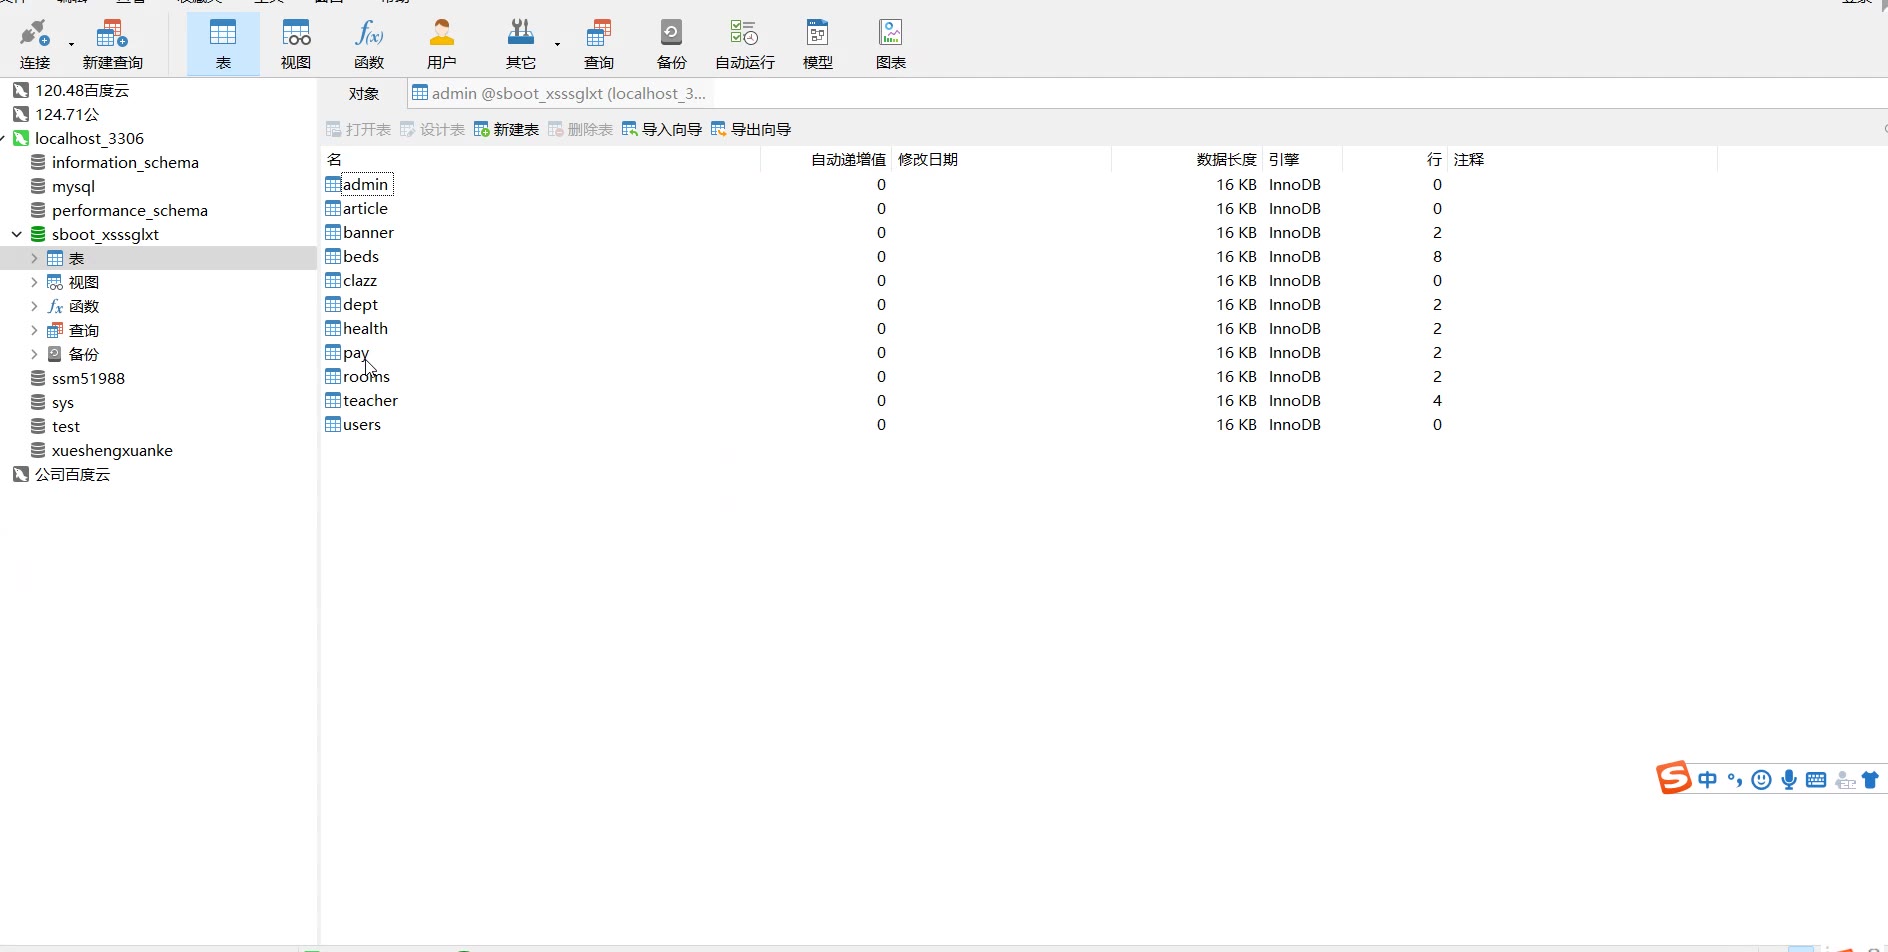Select the dept table icon
This screenshot has height=952, width=1888.
[x=333, y=304]
